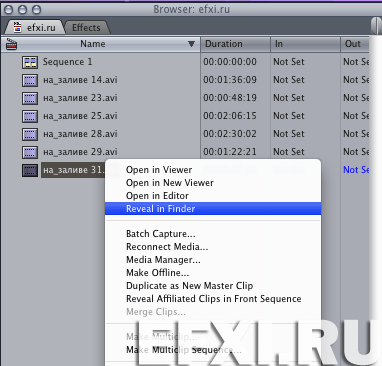This screenshot has height=366, width=382.
Task: Click the Browser window zoom button
Action: [x=36, y=10]
